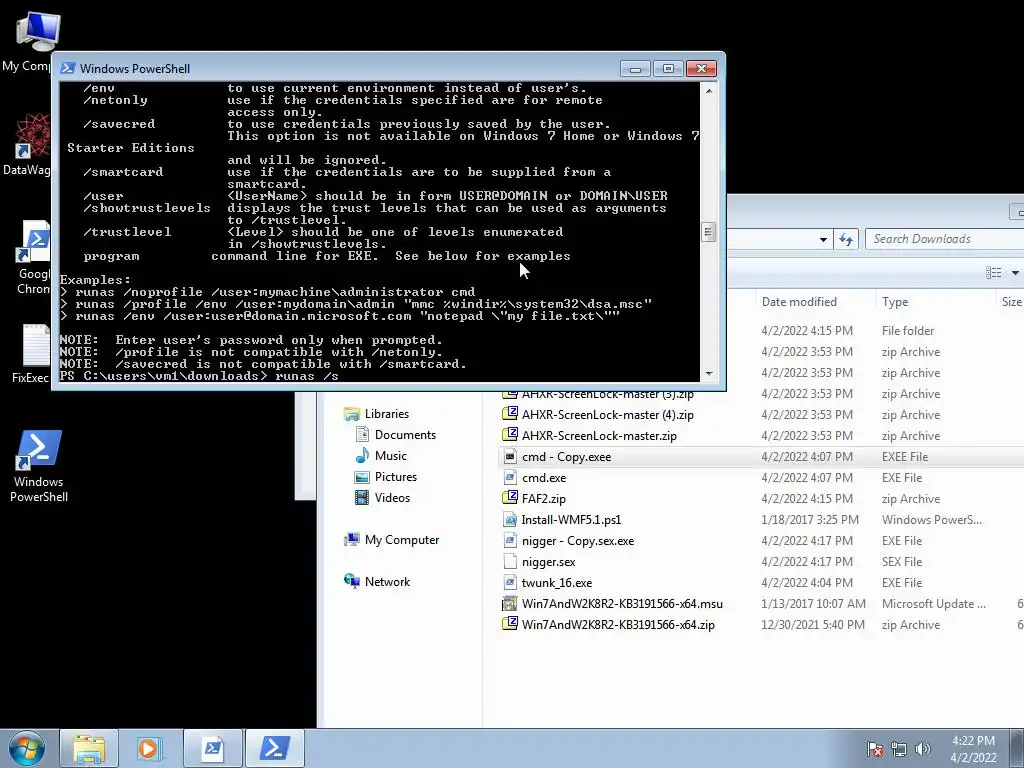
Task: Open the volume speaker tray icon
Action: (x=923, y=750)
